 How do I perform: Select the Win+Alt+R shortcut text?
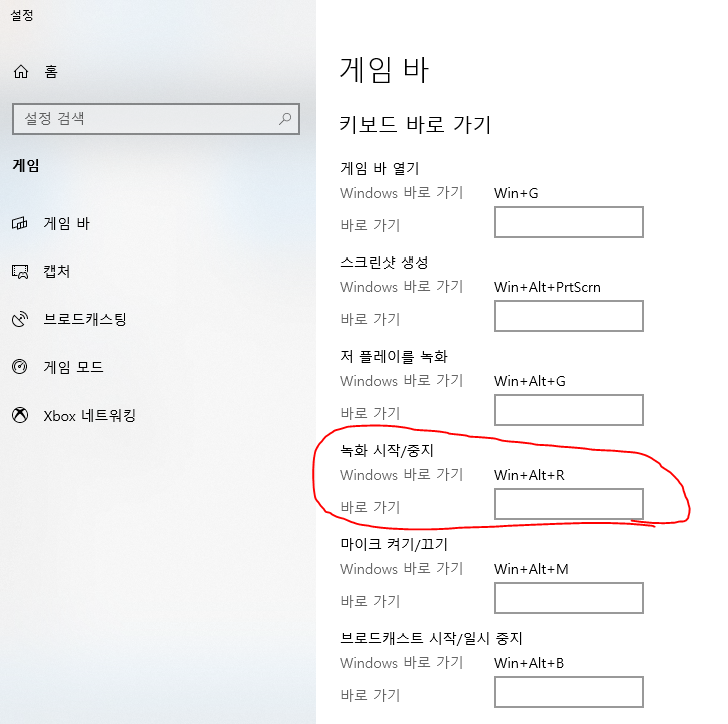pyautogui.click(x=529, y=475)
